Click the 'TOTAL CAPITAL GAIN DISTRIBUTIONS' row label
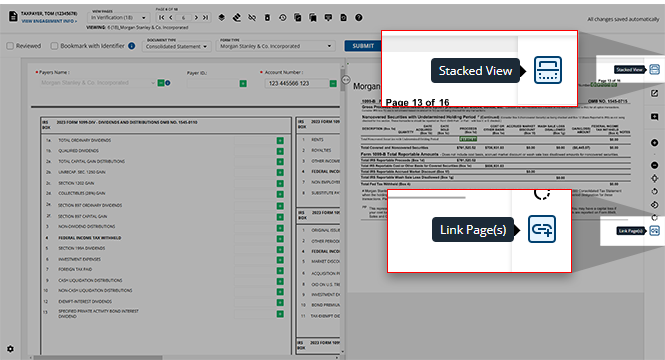Screen dimensions: 665x360 tap(92, 162)
